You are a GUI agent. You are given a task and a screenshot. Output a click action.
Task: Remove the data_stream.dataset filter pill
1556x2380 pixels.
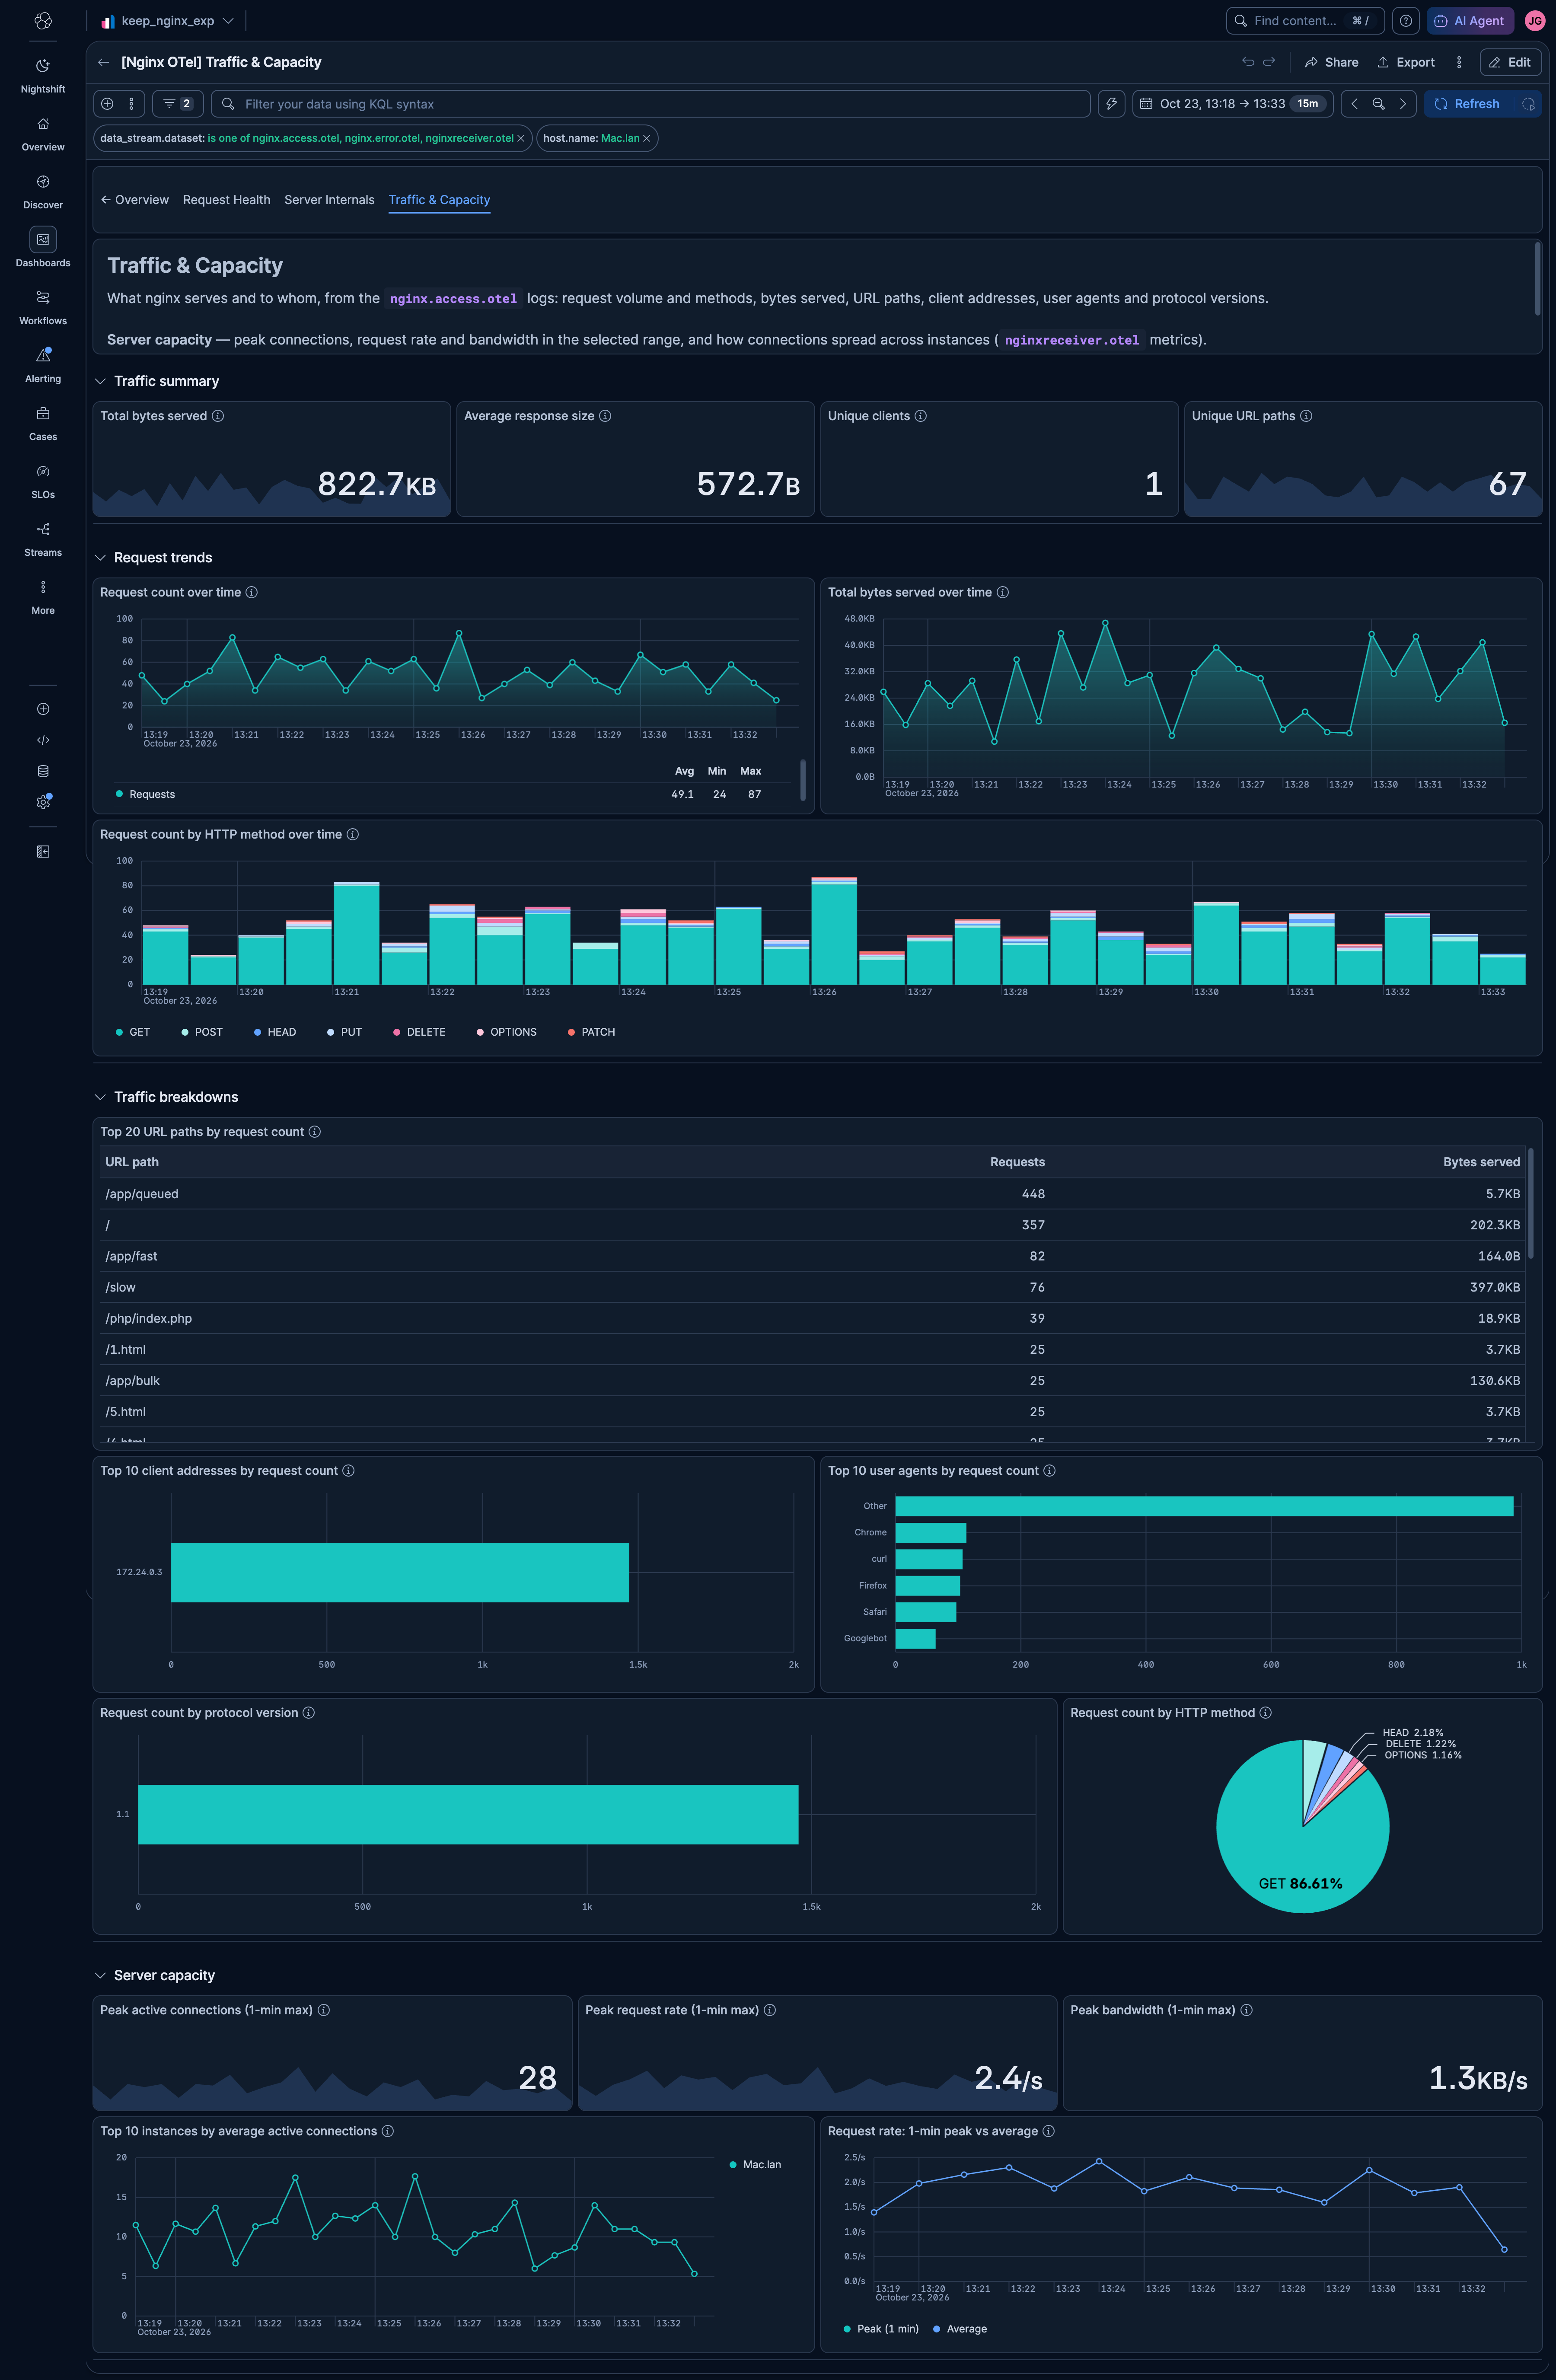click(x=520, y=139)
